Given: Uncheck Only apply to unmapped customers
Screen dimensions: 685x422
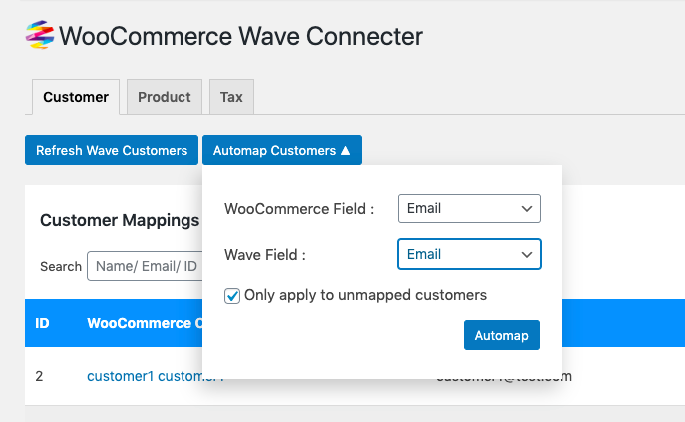Looking at the screenshot, I should 232,296.
